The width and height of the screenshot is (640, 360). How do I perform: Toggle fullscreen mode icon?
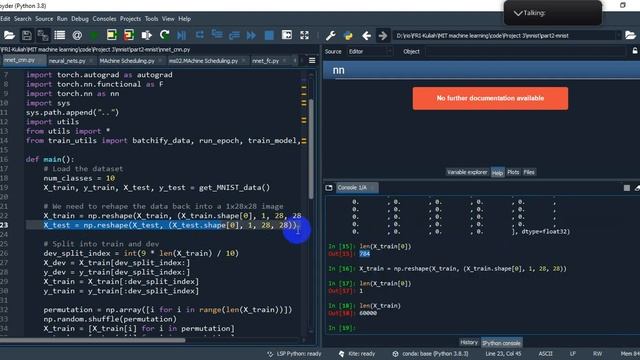[304, 36]
